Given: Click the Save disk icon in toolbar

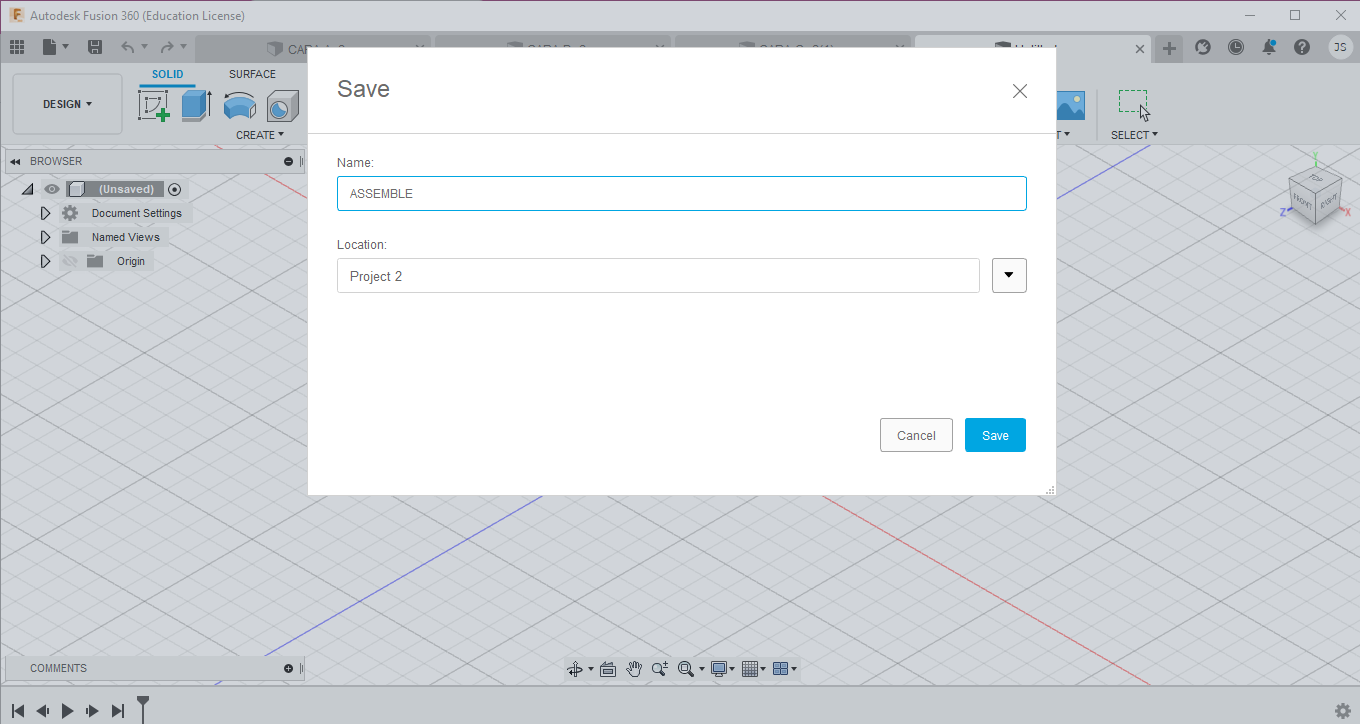Looking at the screenshot, I should 95,47.
